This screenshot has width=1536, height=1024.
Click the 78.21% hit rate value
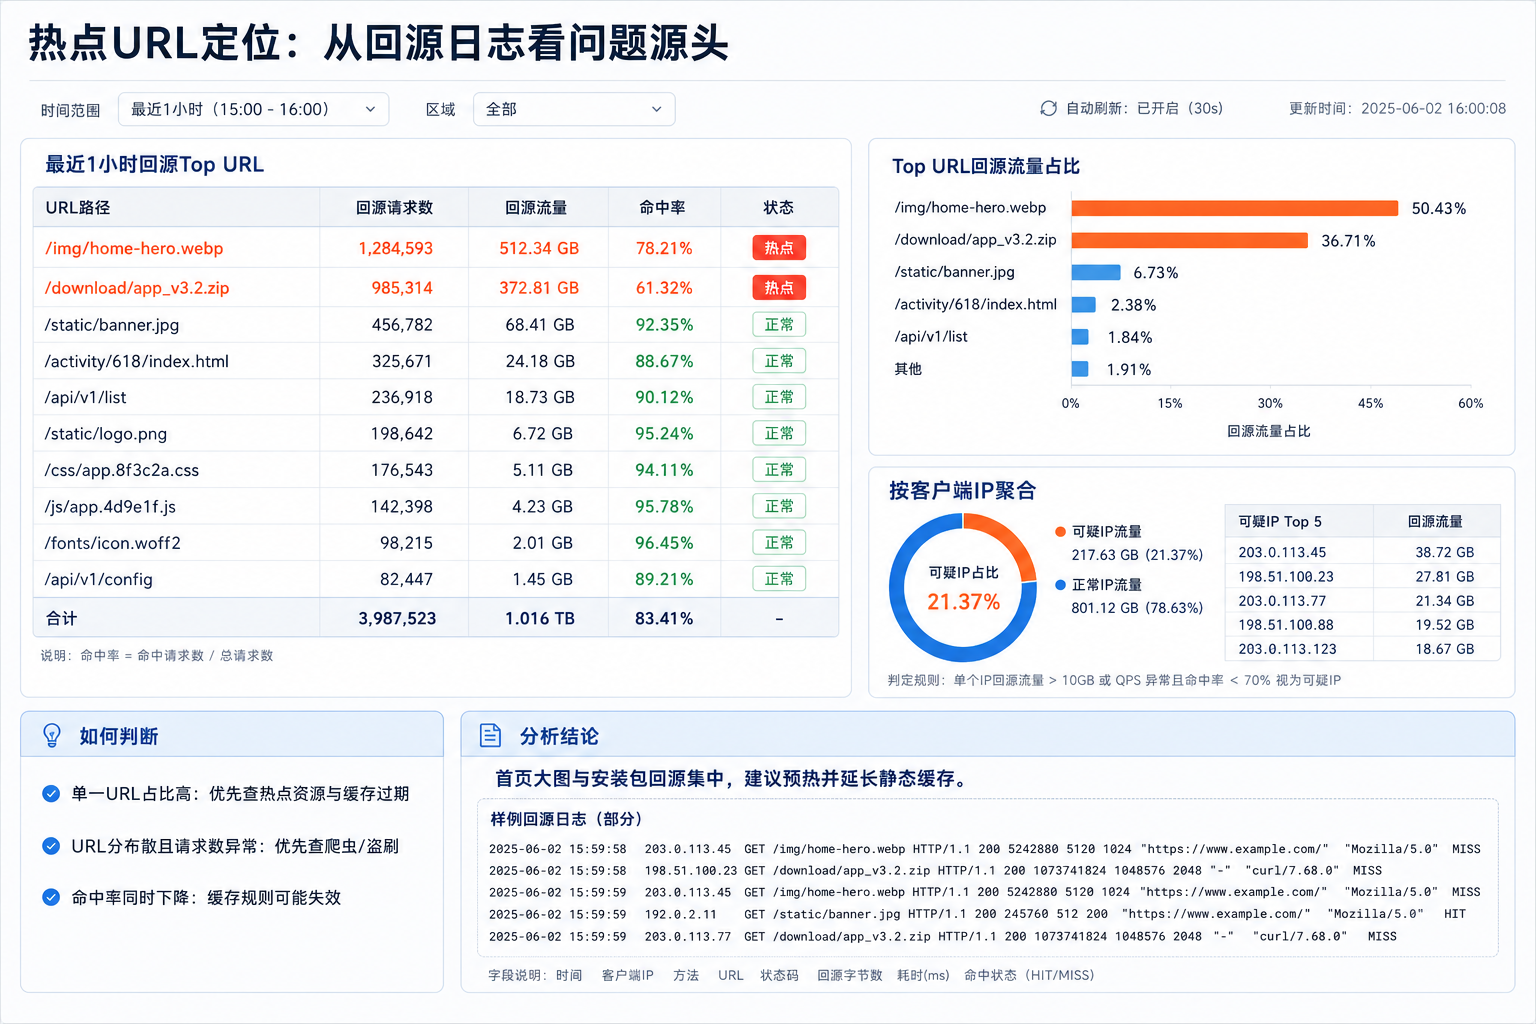click(664, 248)
